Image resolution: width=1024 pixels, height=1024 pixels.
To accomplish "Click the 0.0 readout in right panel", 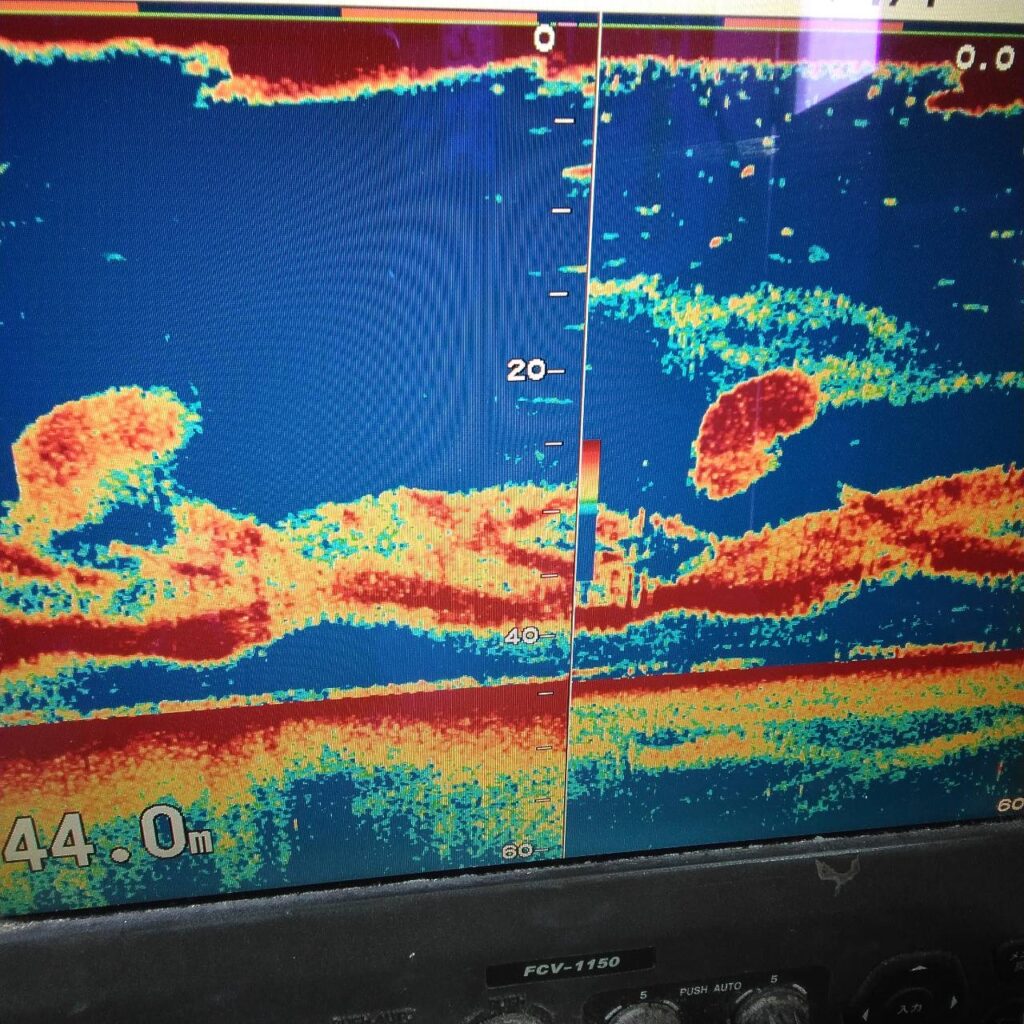I will coord(984,58).
